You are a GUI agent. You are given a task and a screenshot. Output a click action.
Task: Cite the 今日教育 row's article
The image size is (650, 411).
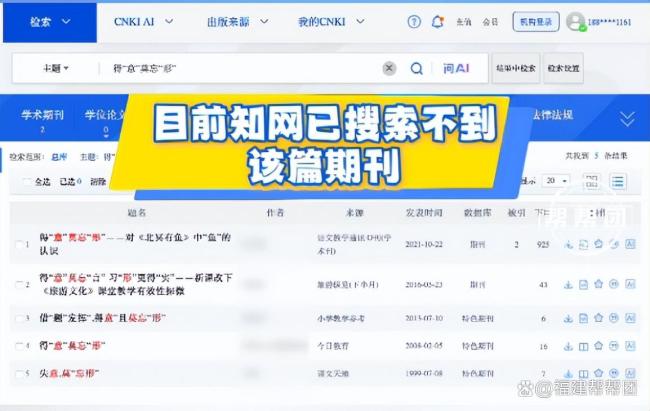coord(614,346)
